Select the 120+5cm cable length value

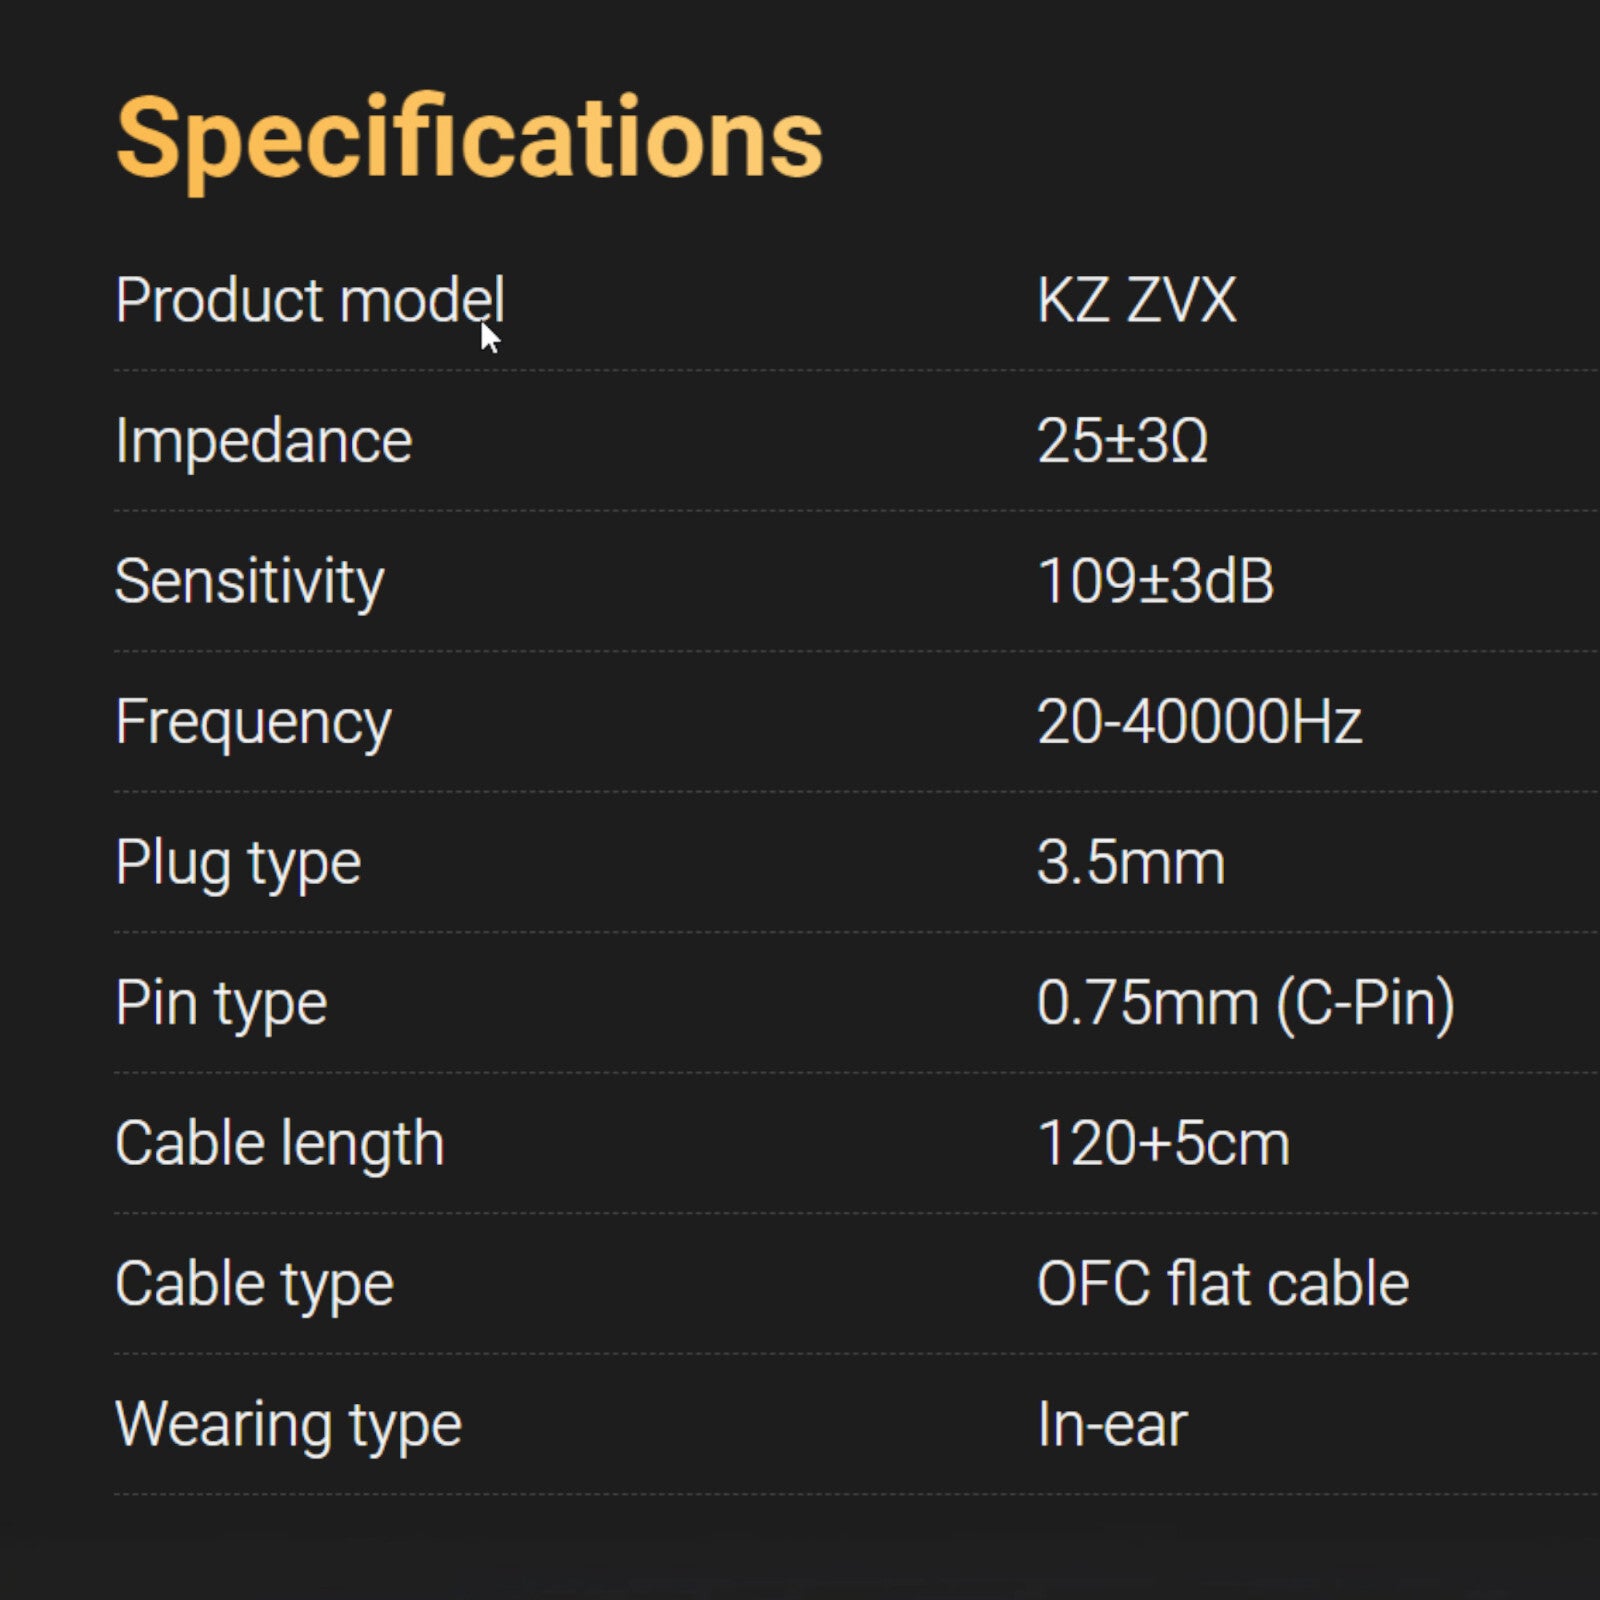pyautogui.click(x=1163, y=1144)
